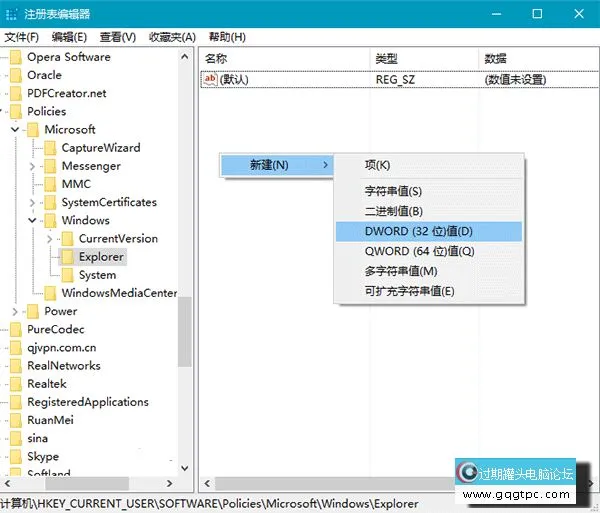This screenshot has width=600, height=513.
Task: Click the Microsoft folder icon
Action: (x=33, y=130)
